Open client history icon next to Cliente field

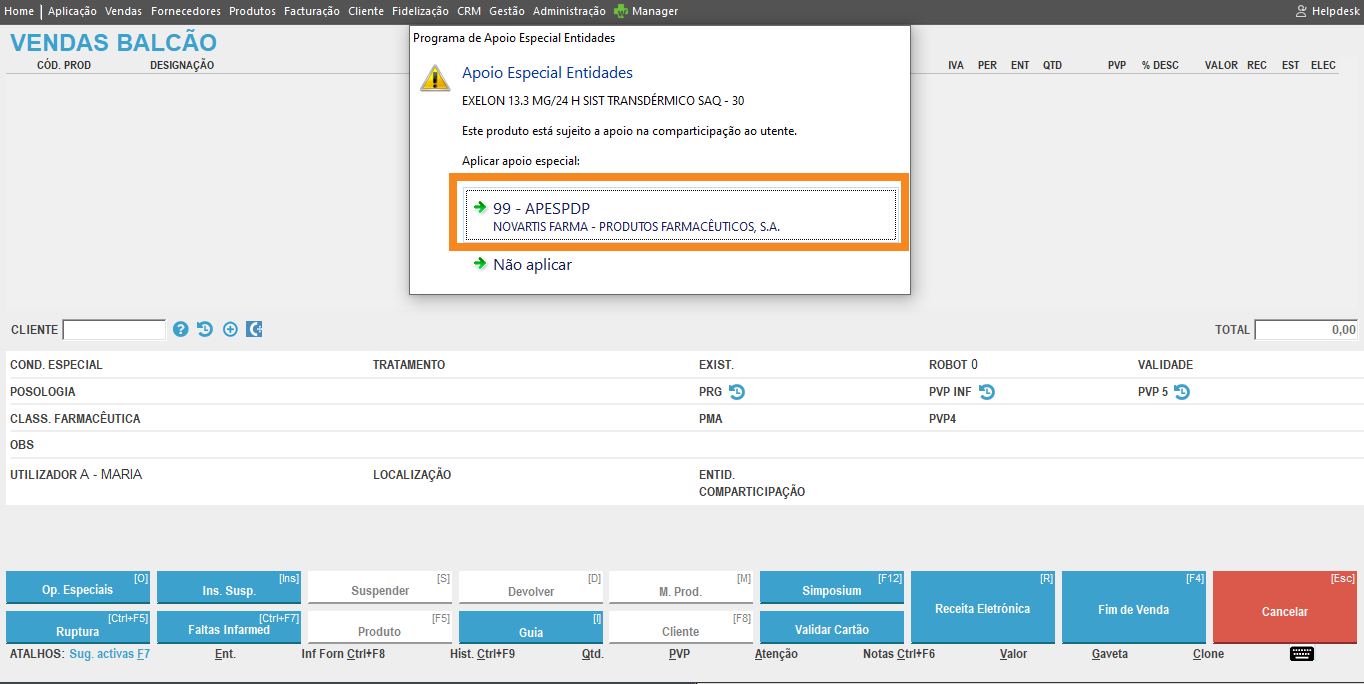pos(205,329)
